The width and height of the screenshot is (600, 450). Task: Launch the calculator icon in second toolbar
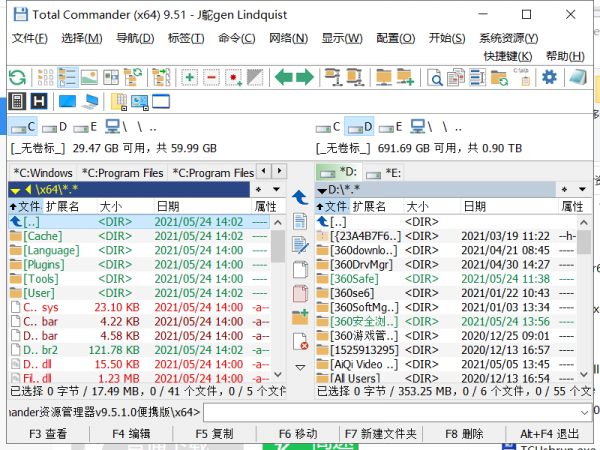pos(17,102)
